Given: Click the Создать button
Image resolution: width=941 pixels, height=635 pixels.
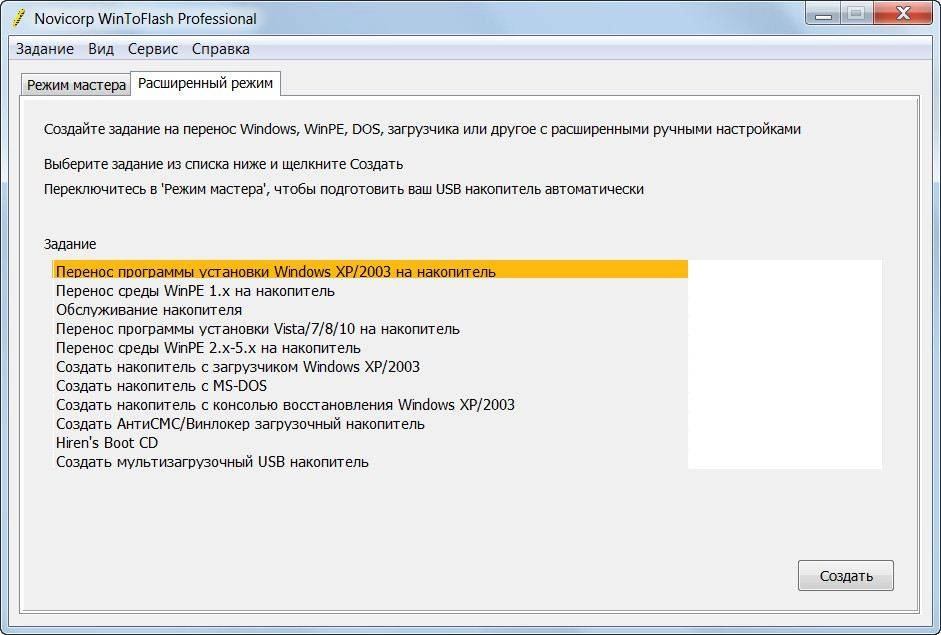Looking at the screenshot, I should (846, 576).
